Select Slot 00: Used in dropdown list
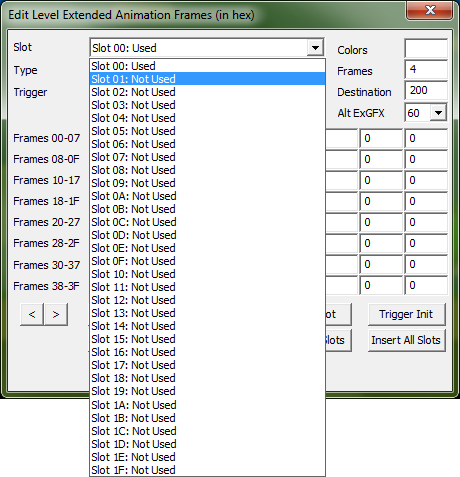The width and height of the screenshot is (460, 477). [x=207, y=66]
